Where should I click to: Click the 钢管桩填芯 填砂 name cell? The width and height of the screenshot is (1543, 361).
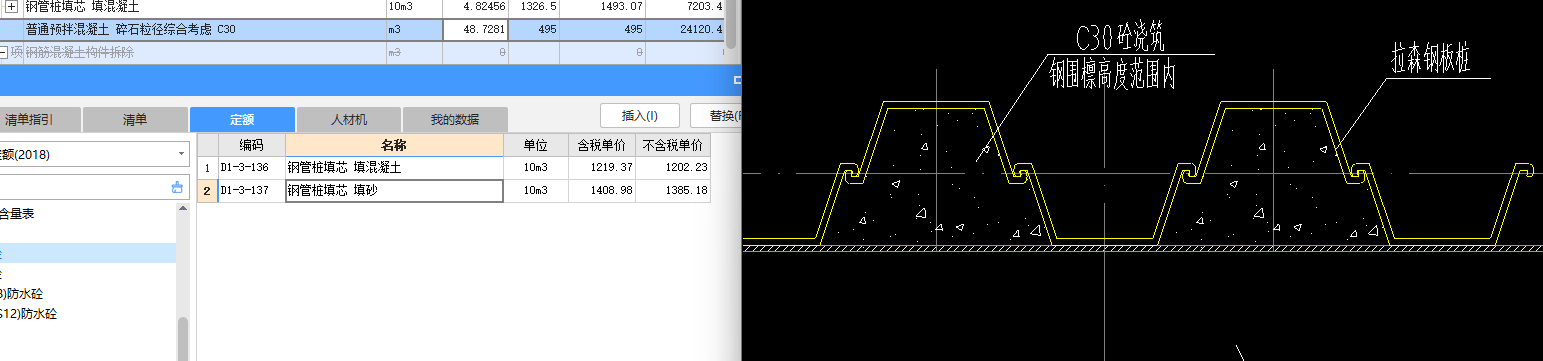coord(394,191)
